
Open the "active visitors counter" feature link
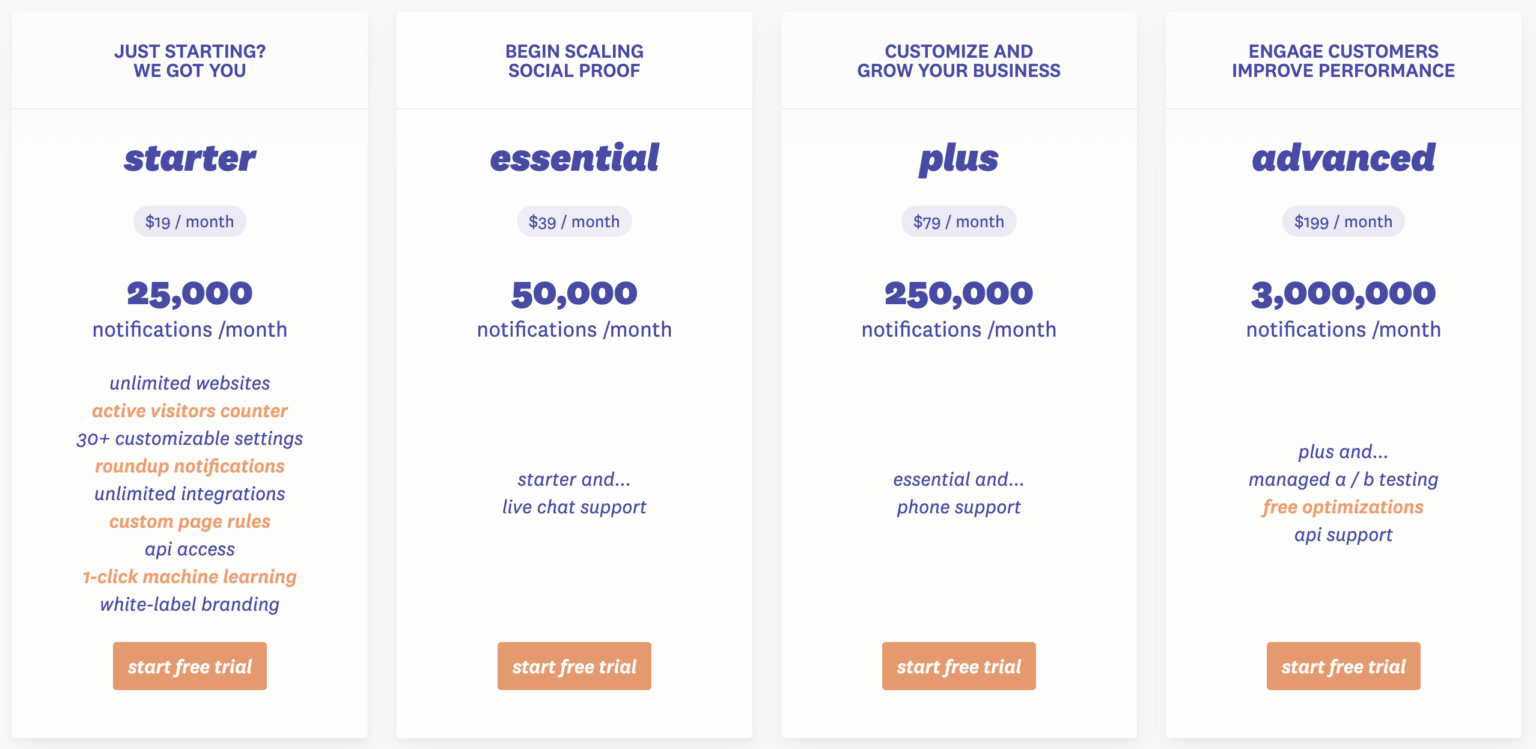[x=190, y=411]
